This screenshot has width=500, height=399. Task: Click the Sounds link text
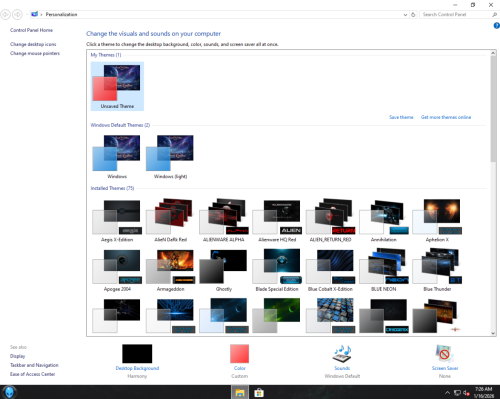(342, 368)
